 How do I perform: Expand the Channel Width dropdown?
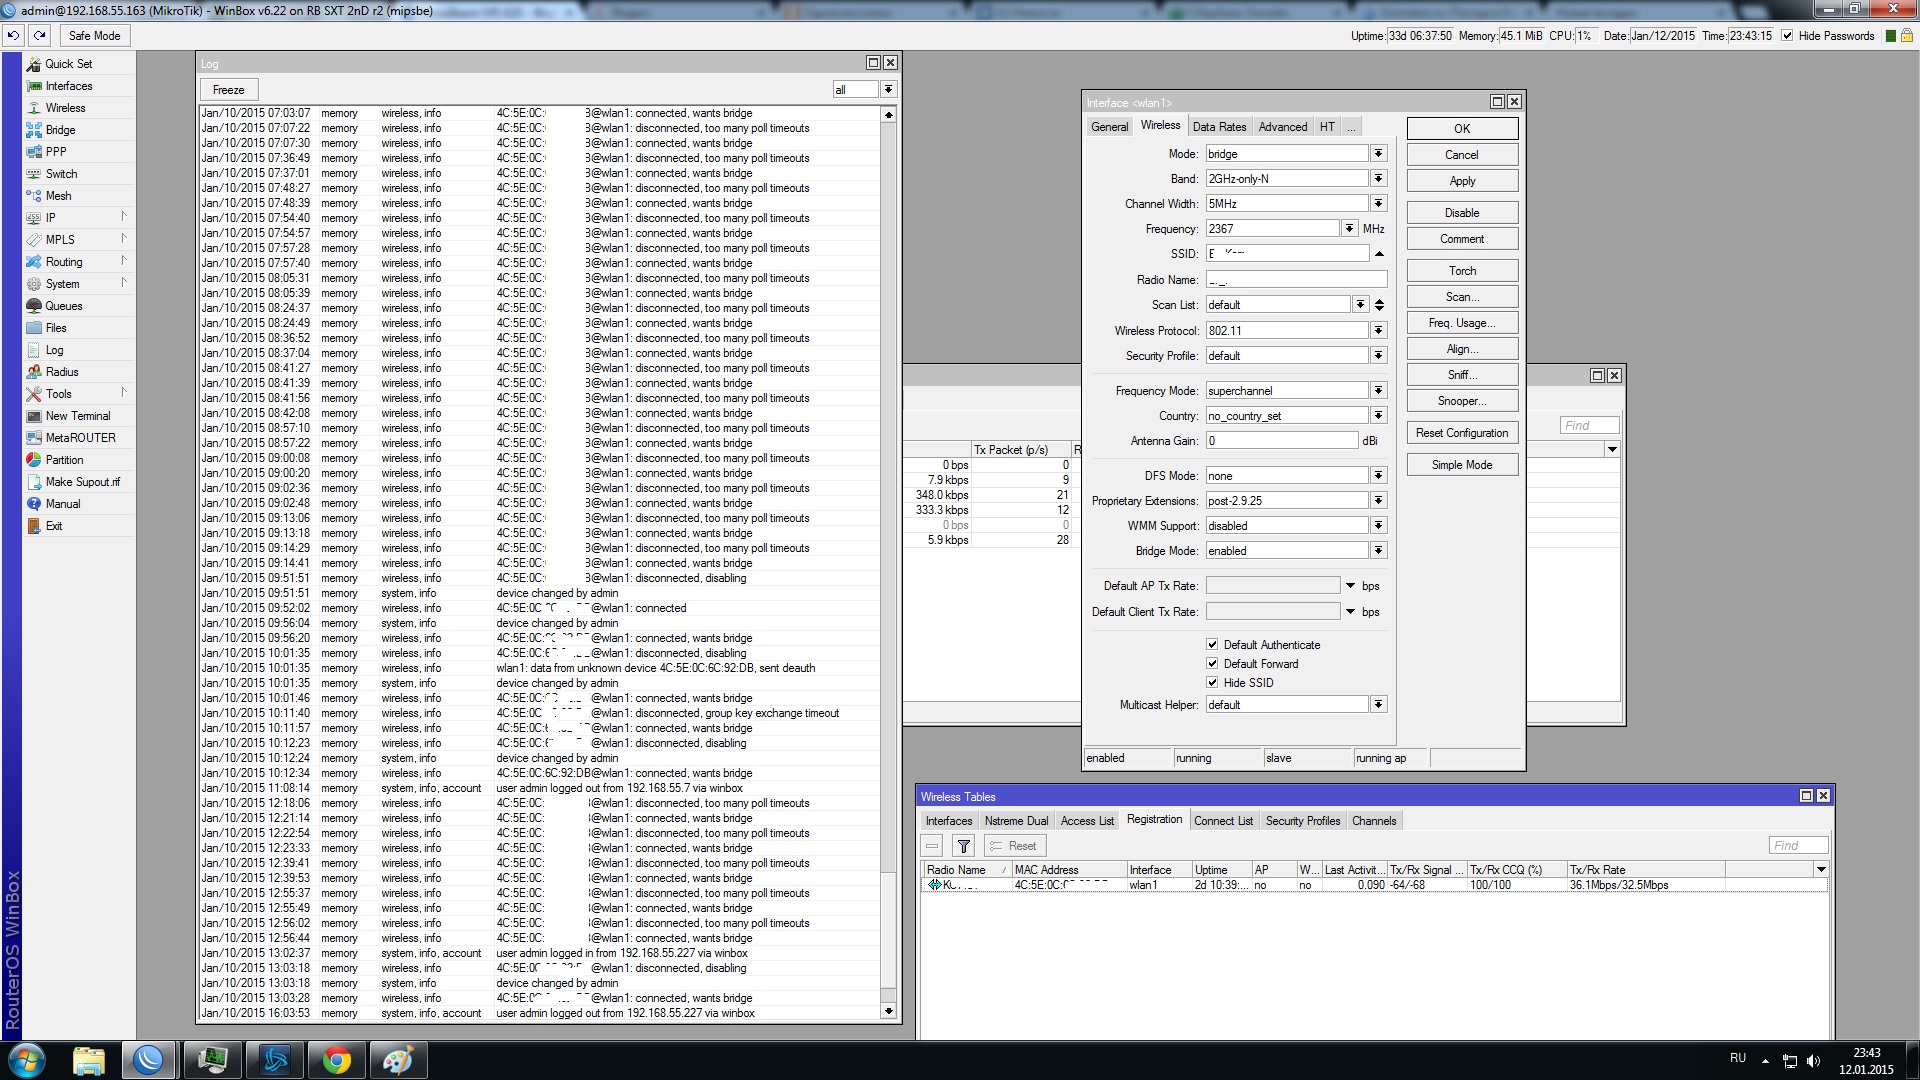1378,204
